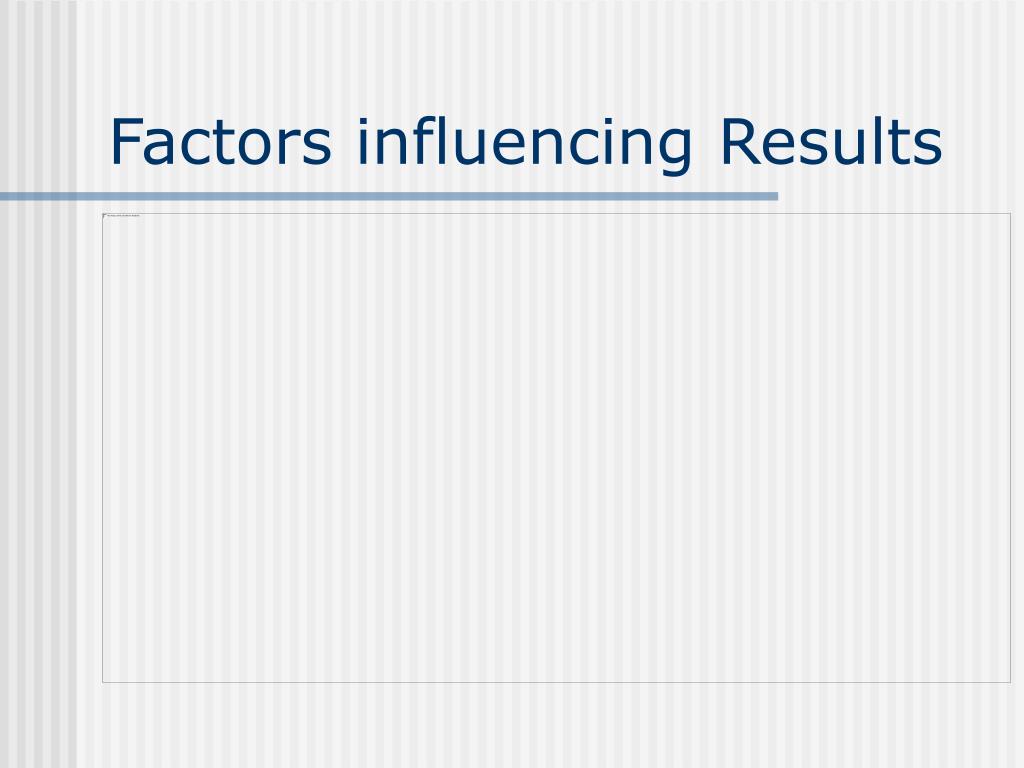
Task: Click the tiny error text beside broken image icon
Action: [x=123, y=216]
